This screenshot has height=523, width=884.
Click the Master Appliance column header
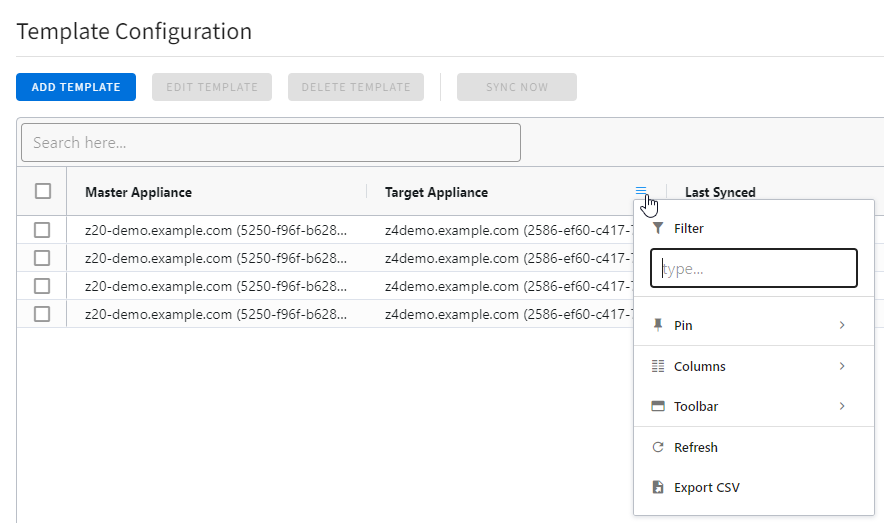click(138, 192)
